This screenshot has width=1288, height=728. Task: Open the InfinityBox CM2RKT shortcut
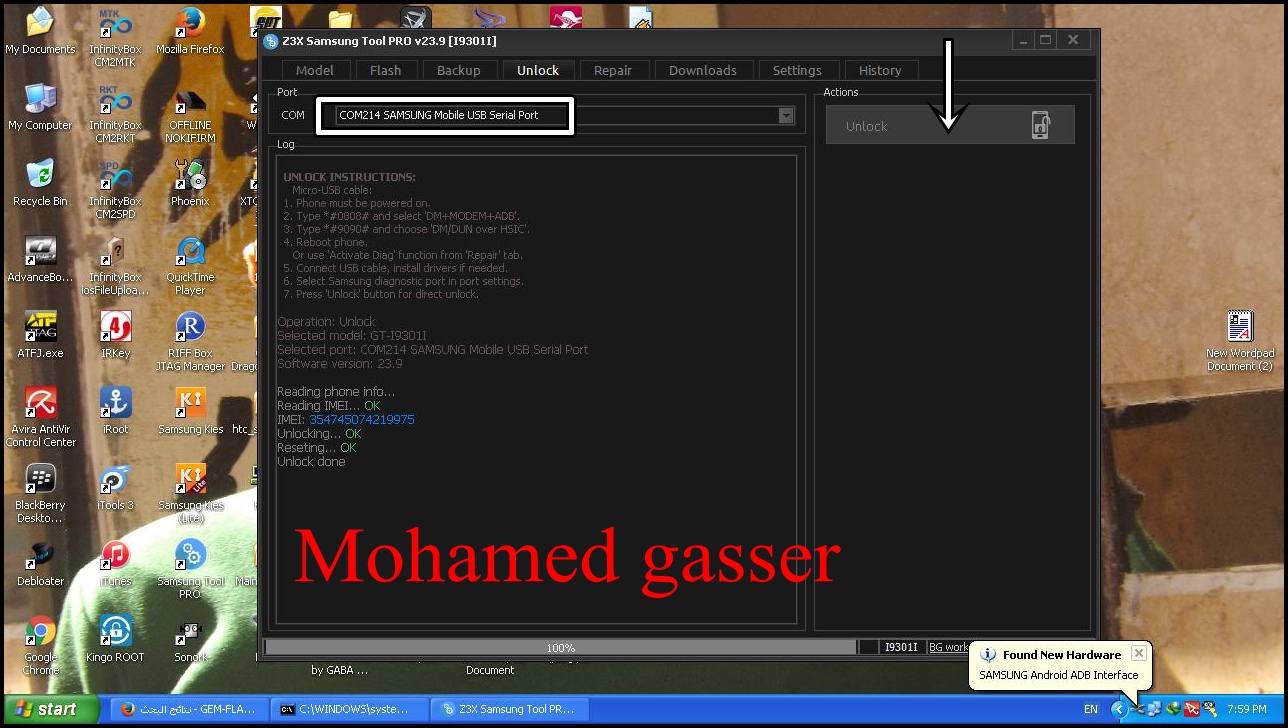[x=115, y=112]
